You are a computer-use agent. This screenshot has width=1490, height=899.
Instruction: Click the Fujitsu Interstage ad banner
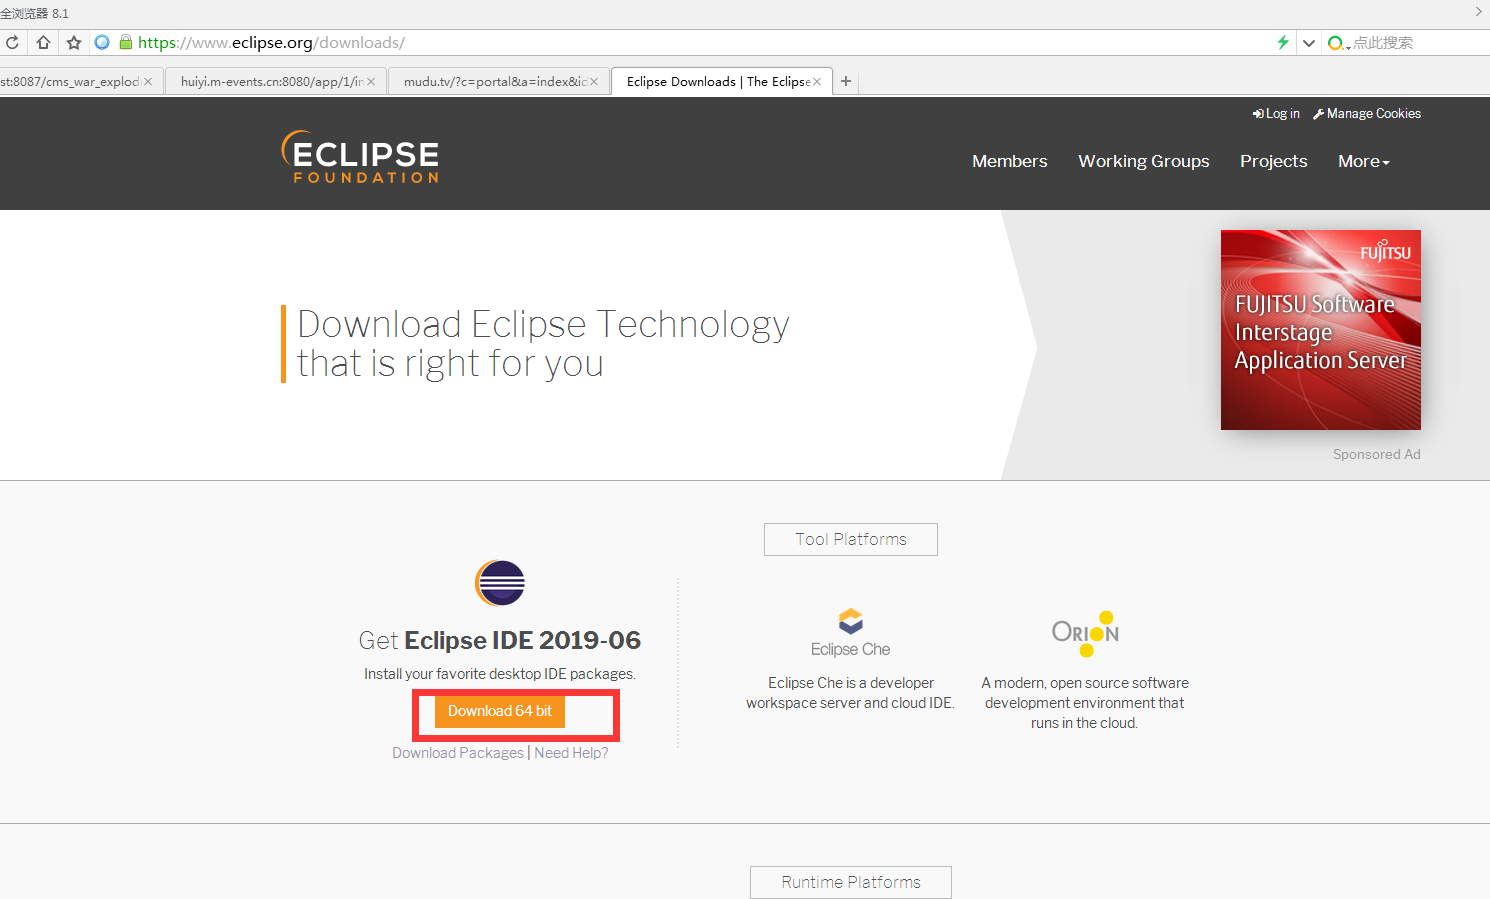[x=1320, y=330]
